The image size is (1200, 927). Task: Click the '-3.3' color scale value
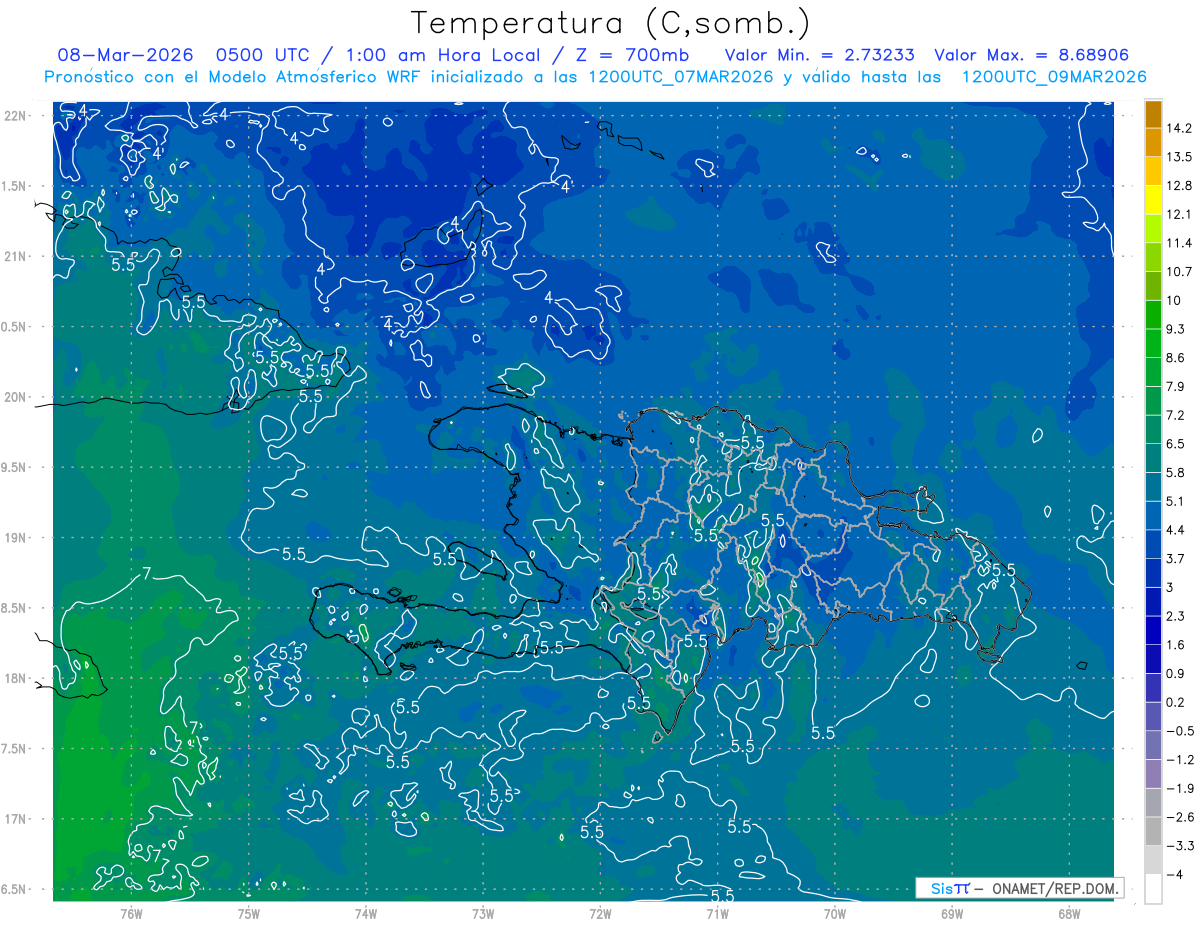point(1180,846)
